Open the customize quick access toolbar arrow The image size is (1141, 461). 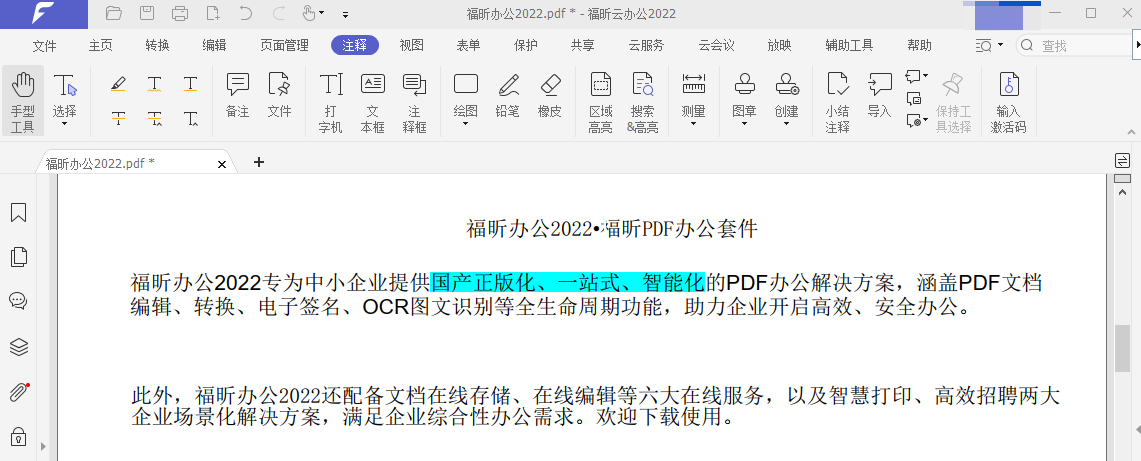[x=345, y=14]
